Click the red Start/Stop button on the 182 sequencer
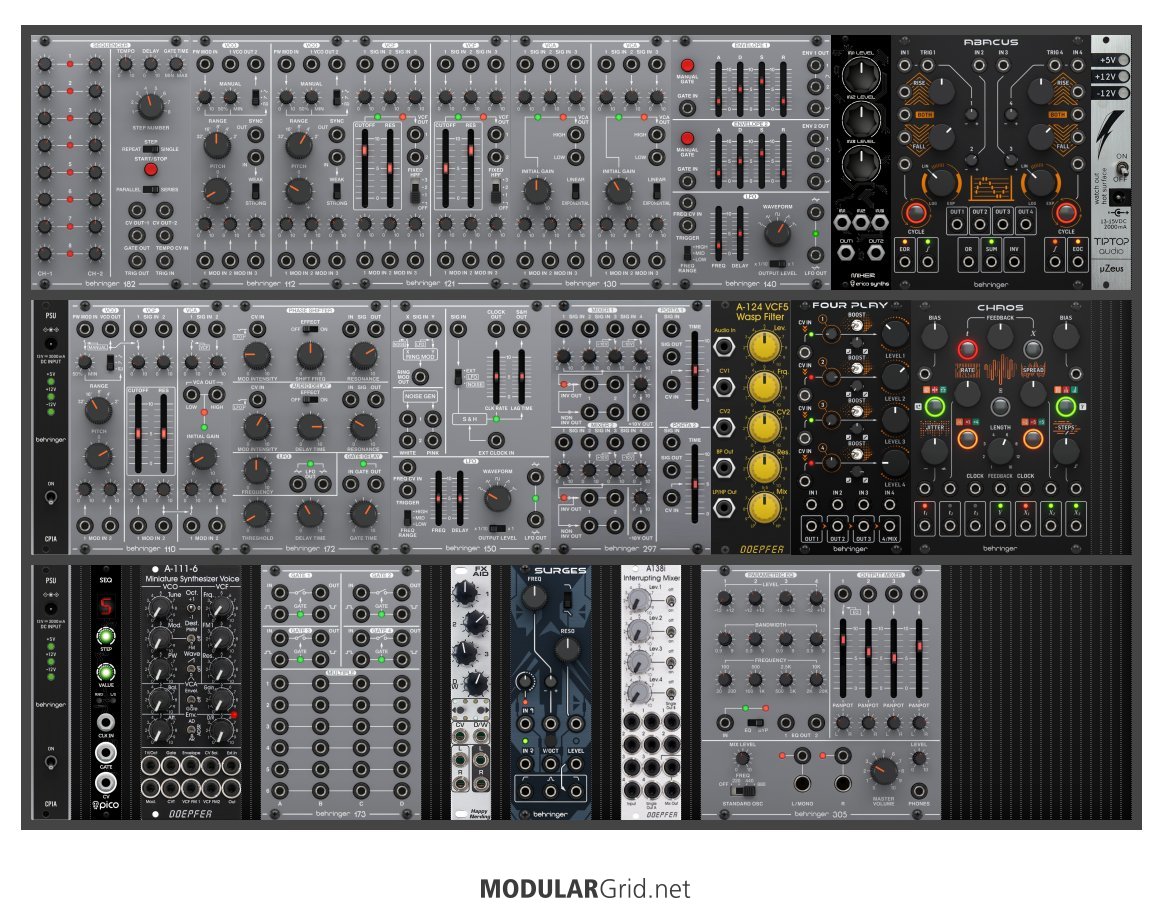 [150, 169]
